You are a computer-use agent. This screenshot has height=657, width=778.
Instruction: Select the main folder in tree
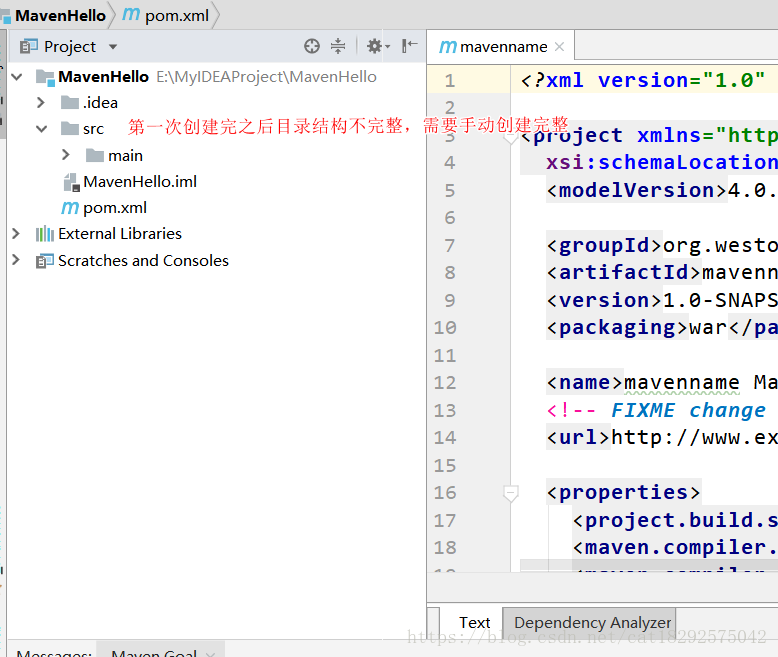tap(126, 156)
